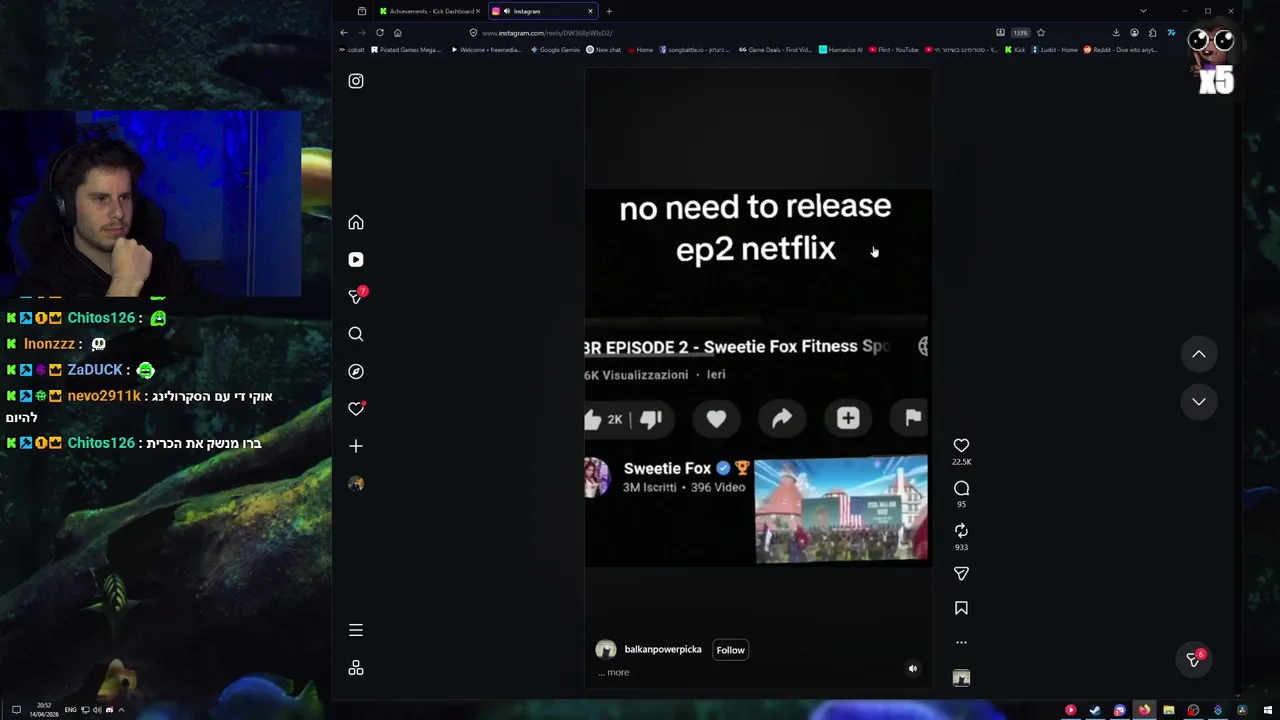This screenshot has width=1280, height=720.
Task: Open reel comments bubble icon
Action: coord(961,488)
